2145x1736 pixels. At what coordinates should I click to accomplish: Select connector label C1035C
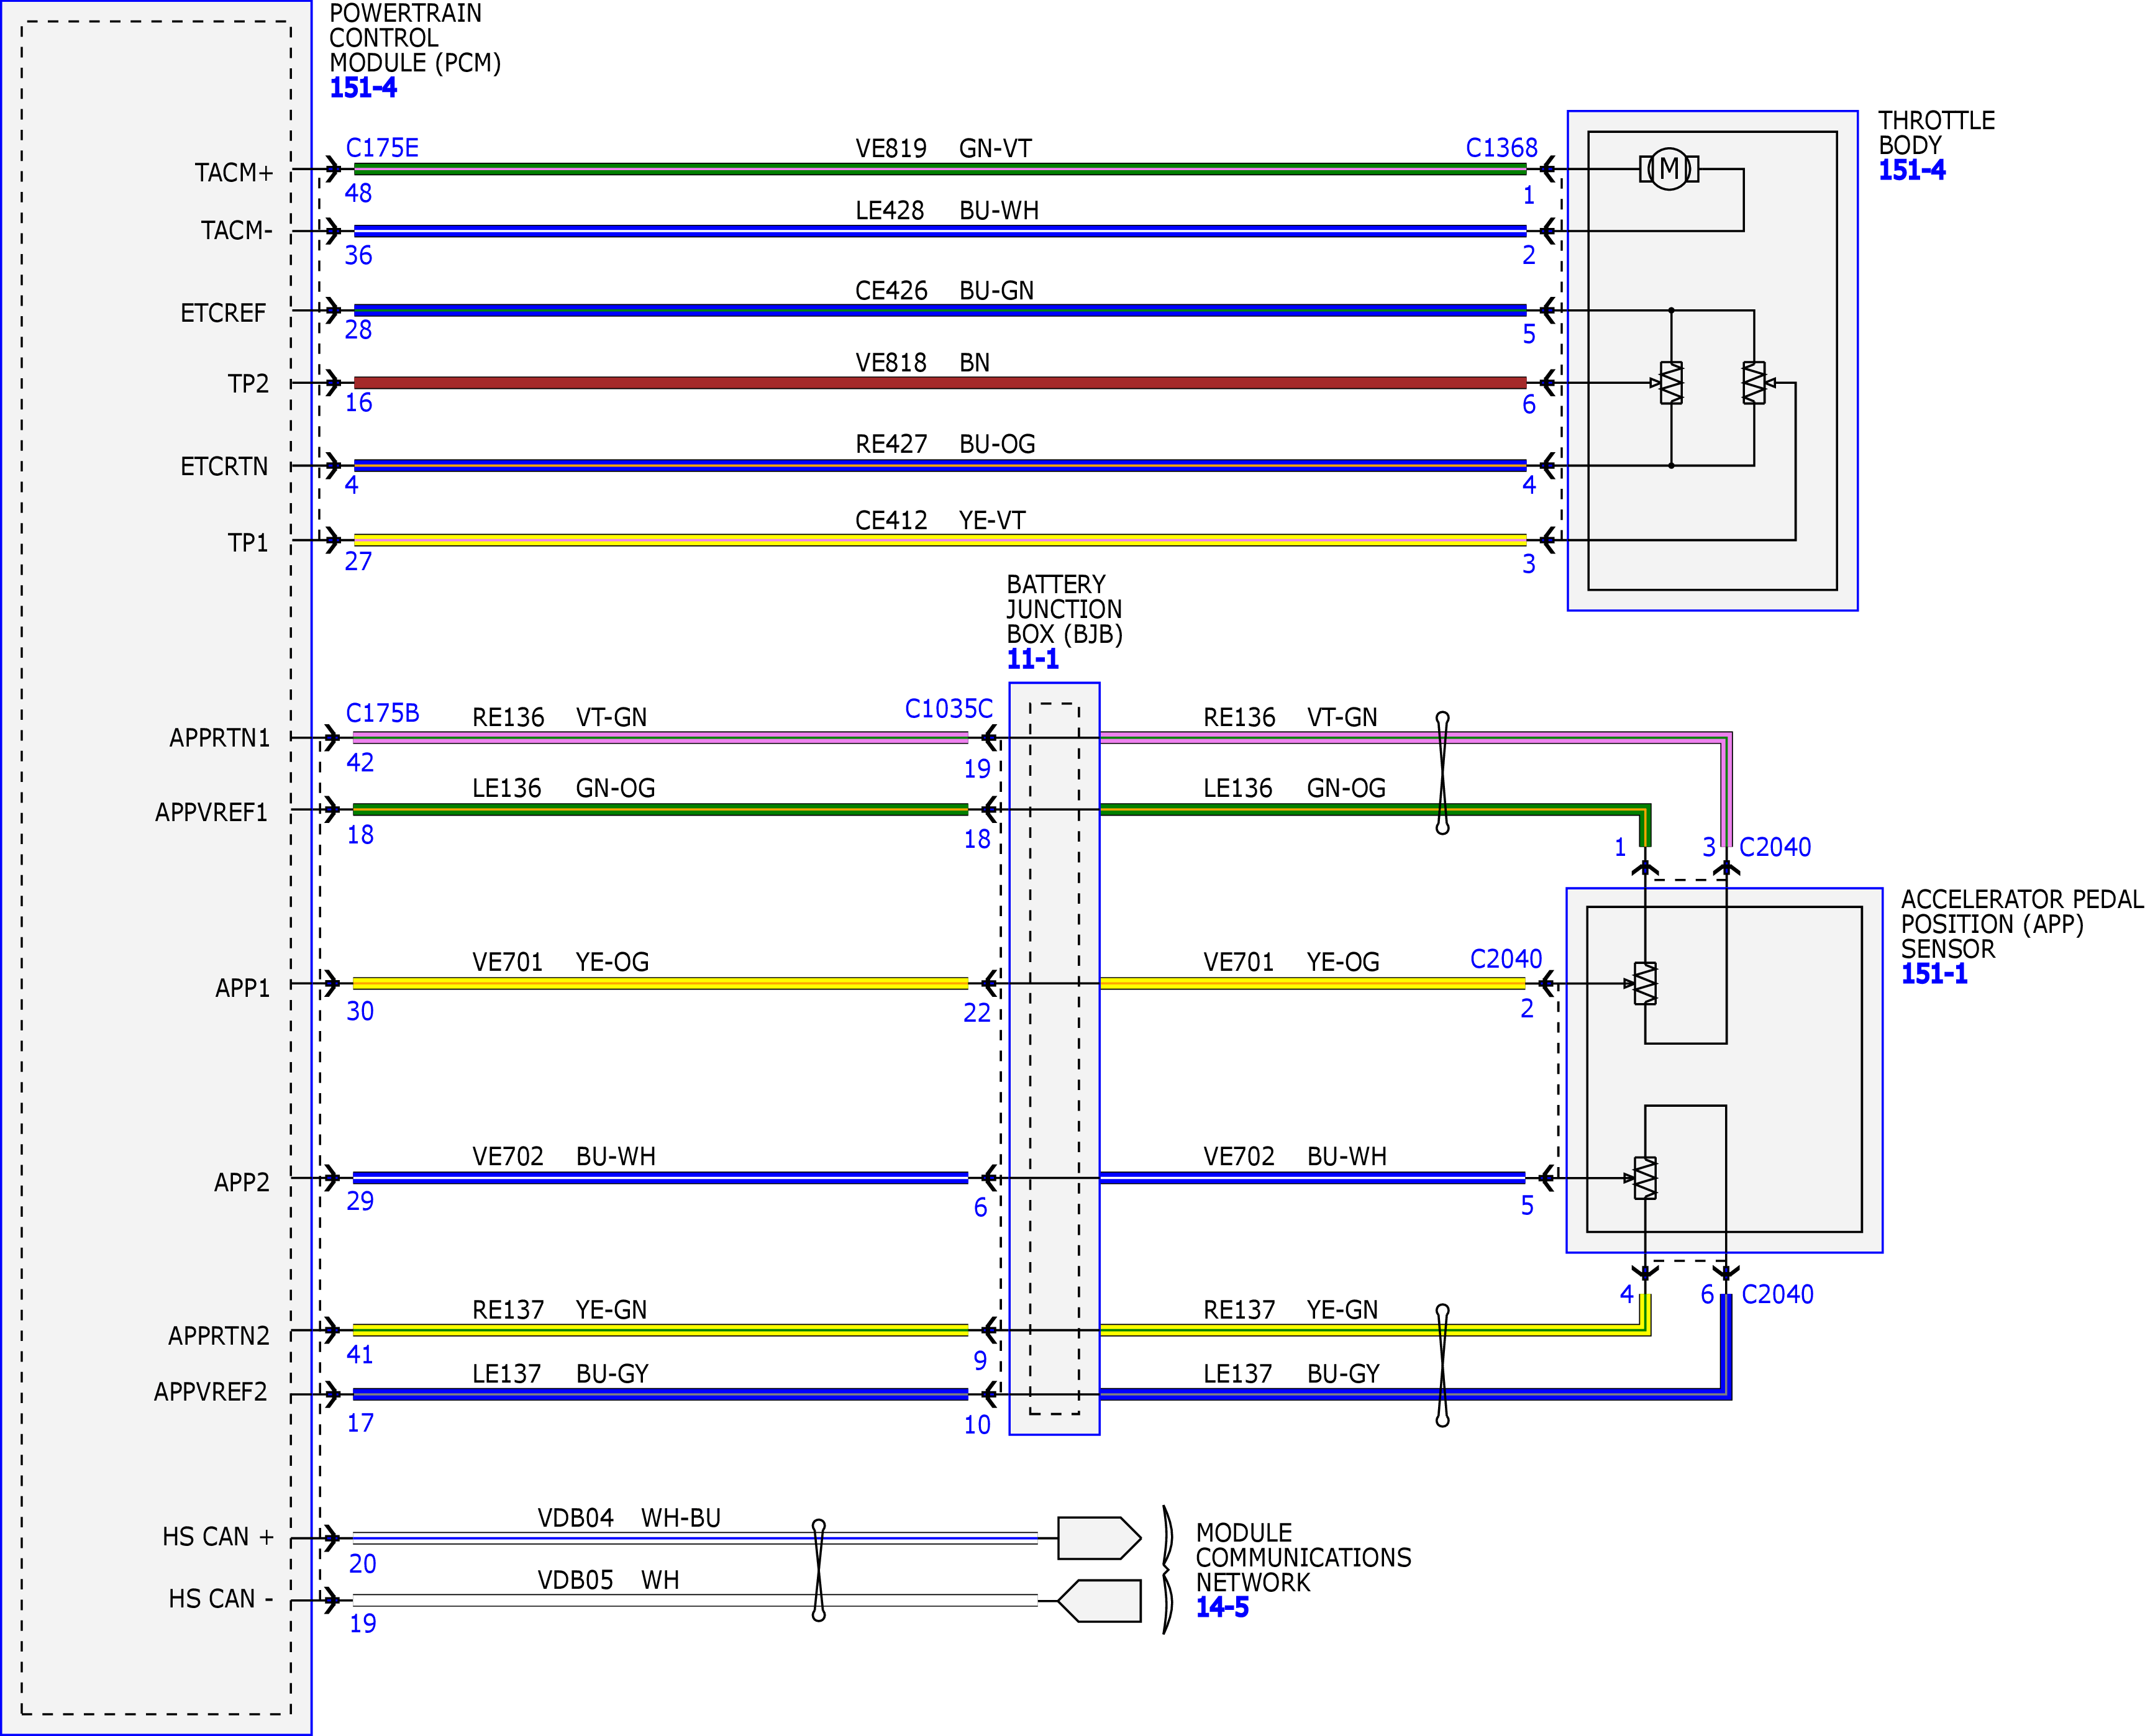[x=948, y=709]
